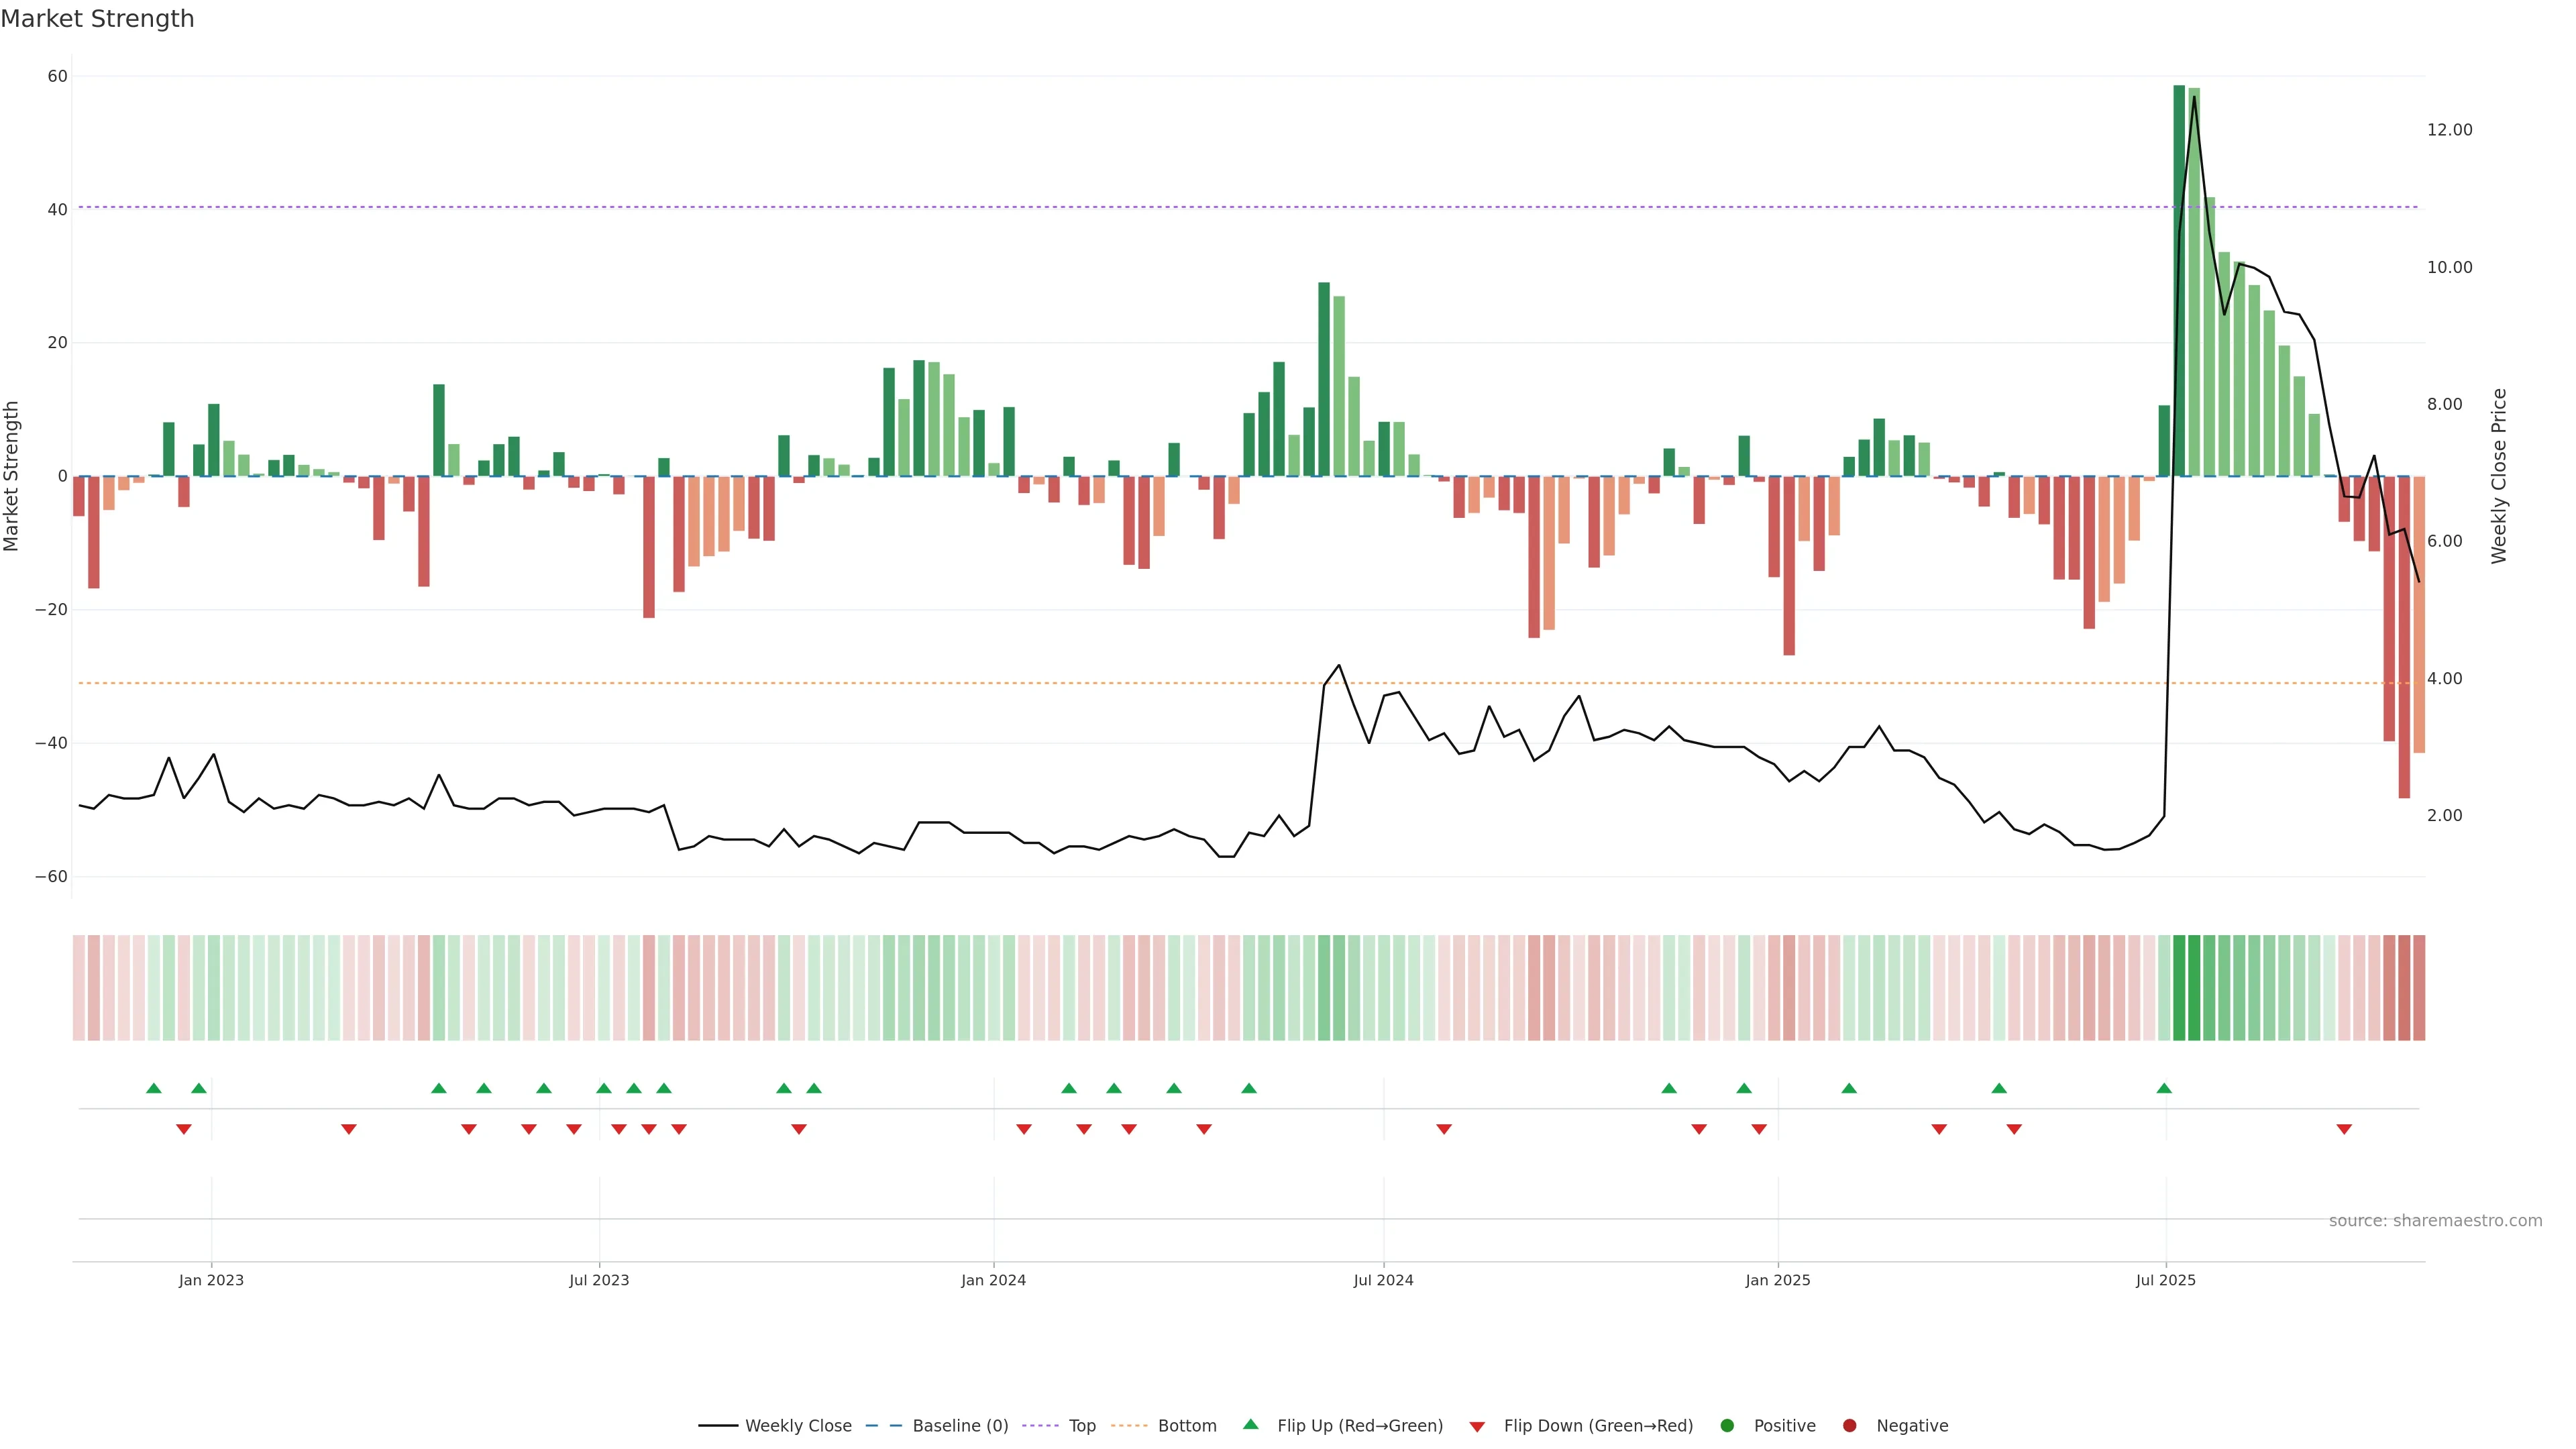Click Flip Down red triangle legend icon
The height and width of the screenshot is (1449, 2576).
pos(1477,1426)
